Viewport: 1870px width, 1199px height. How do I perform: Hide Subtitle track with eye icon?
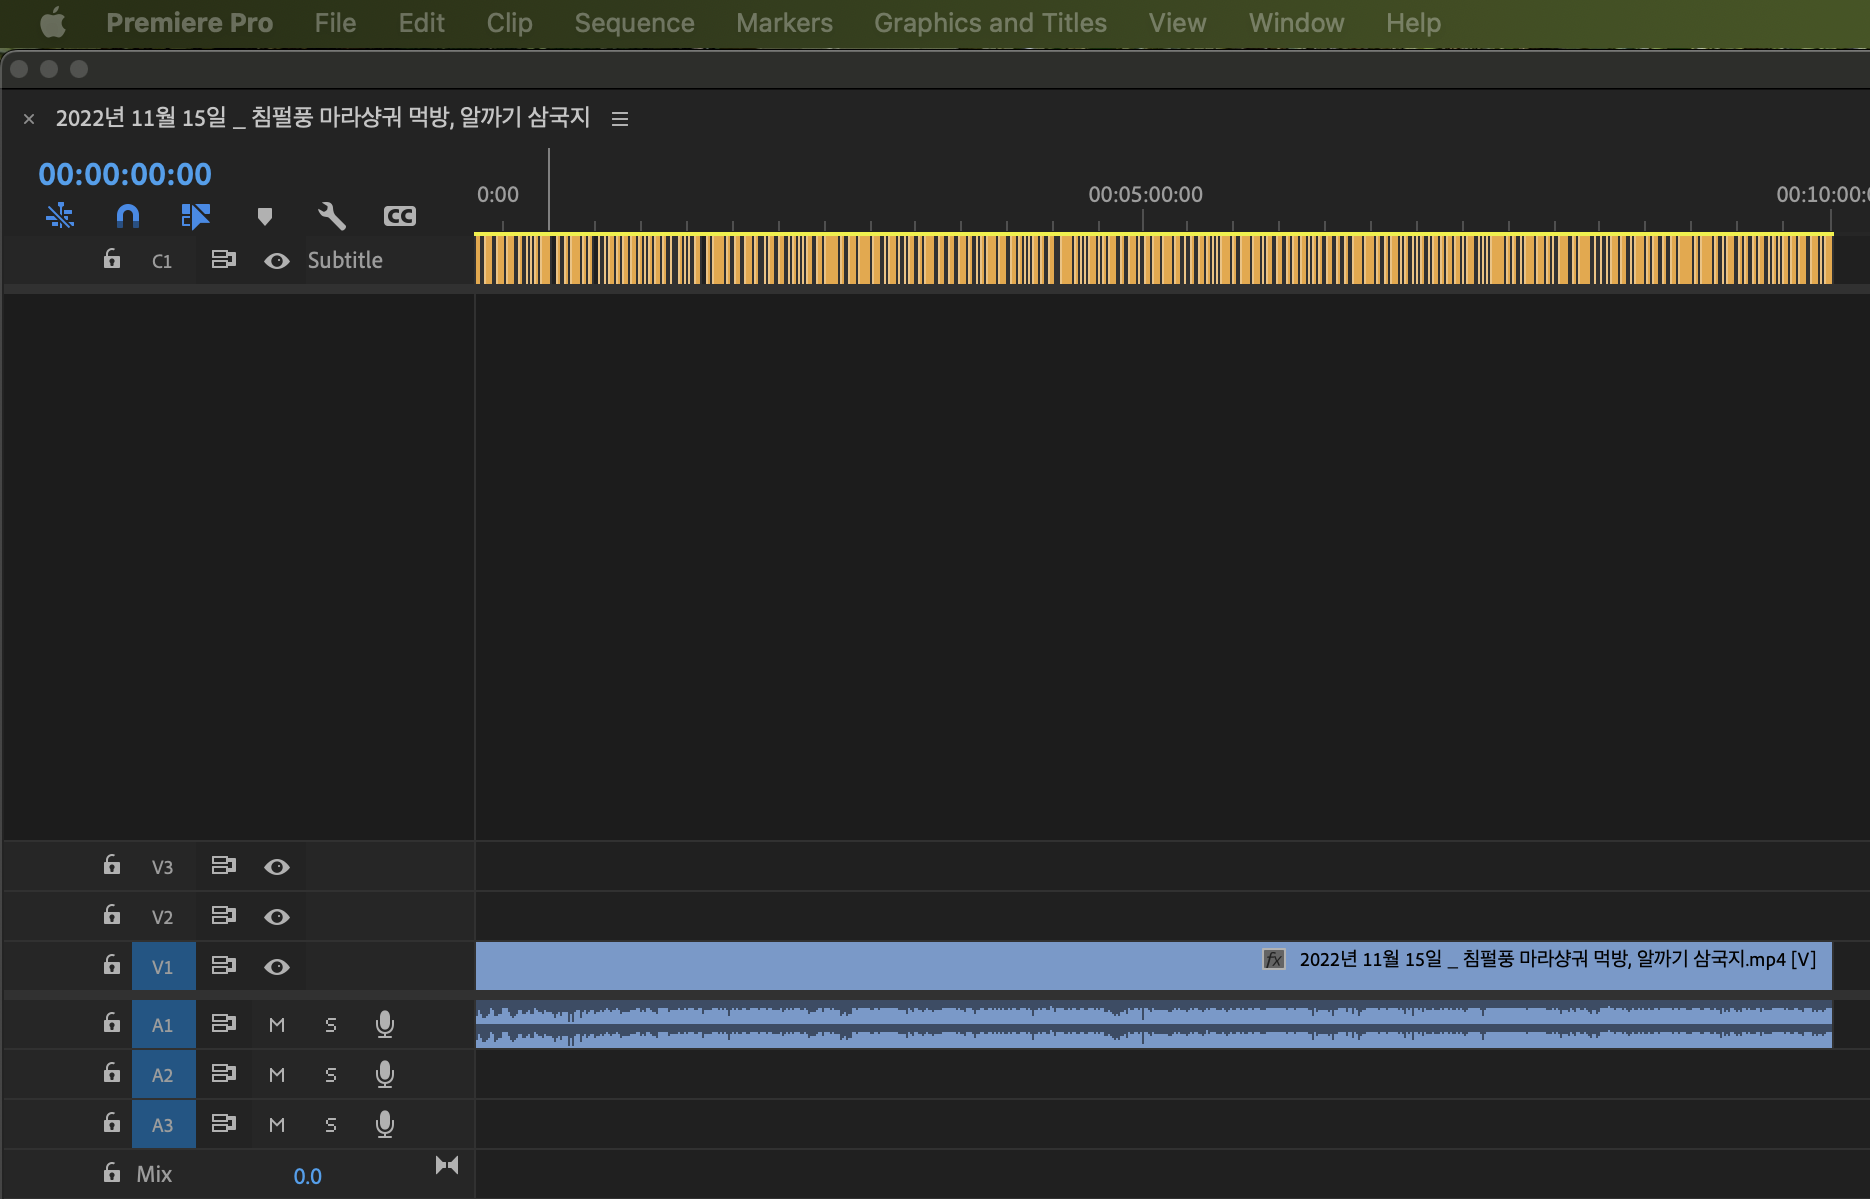pyautogui.click(x=277, y=261)
